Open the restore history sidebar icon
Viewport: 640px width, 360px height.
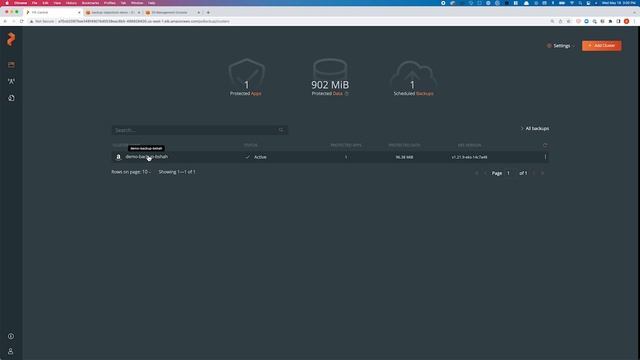point(11,98)
